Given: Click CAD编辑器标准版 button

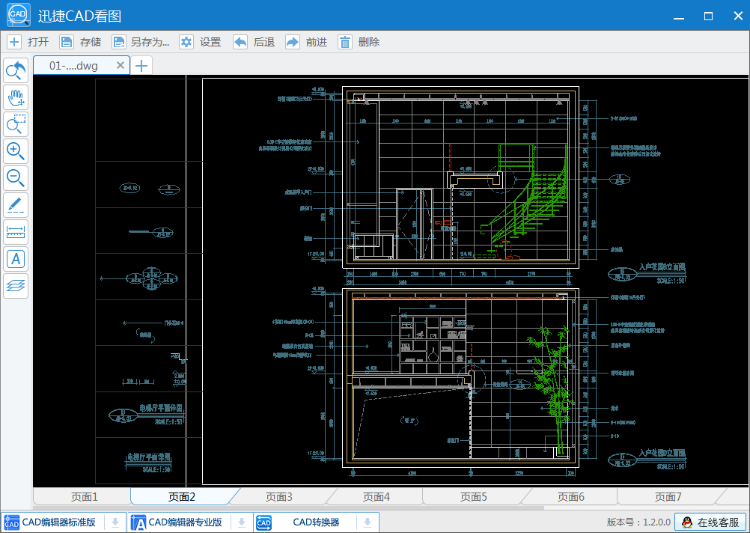Looking at the screenshot, I should (53, 522).
